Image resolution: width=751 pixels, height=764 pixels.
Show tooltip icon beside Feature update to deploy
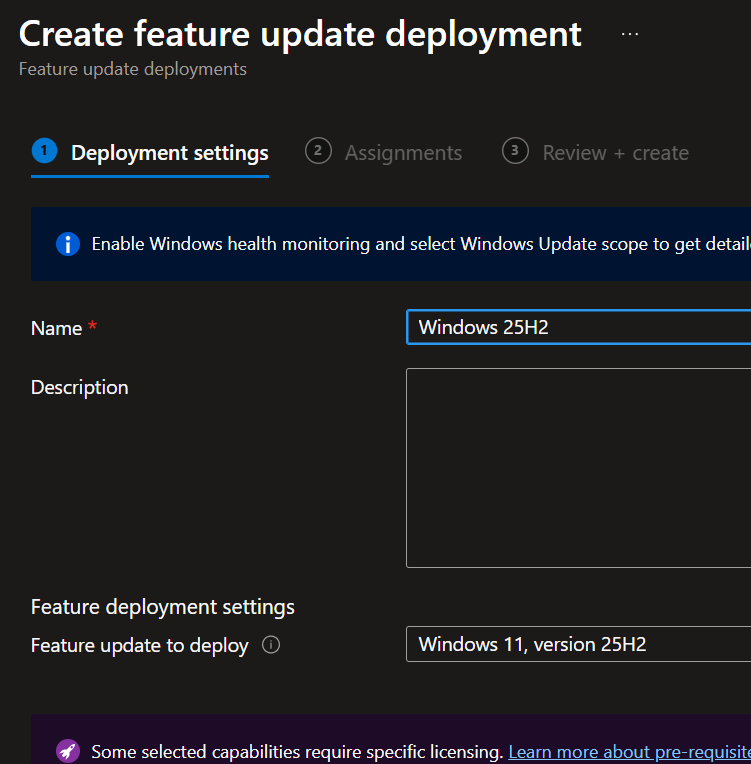tap(270, 645)
